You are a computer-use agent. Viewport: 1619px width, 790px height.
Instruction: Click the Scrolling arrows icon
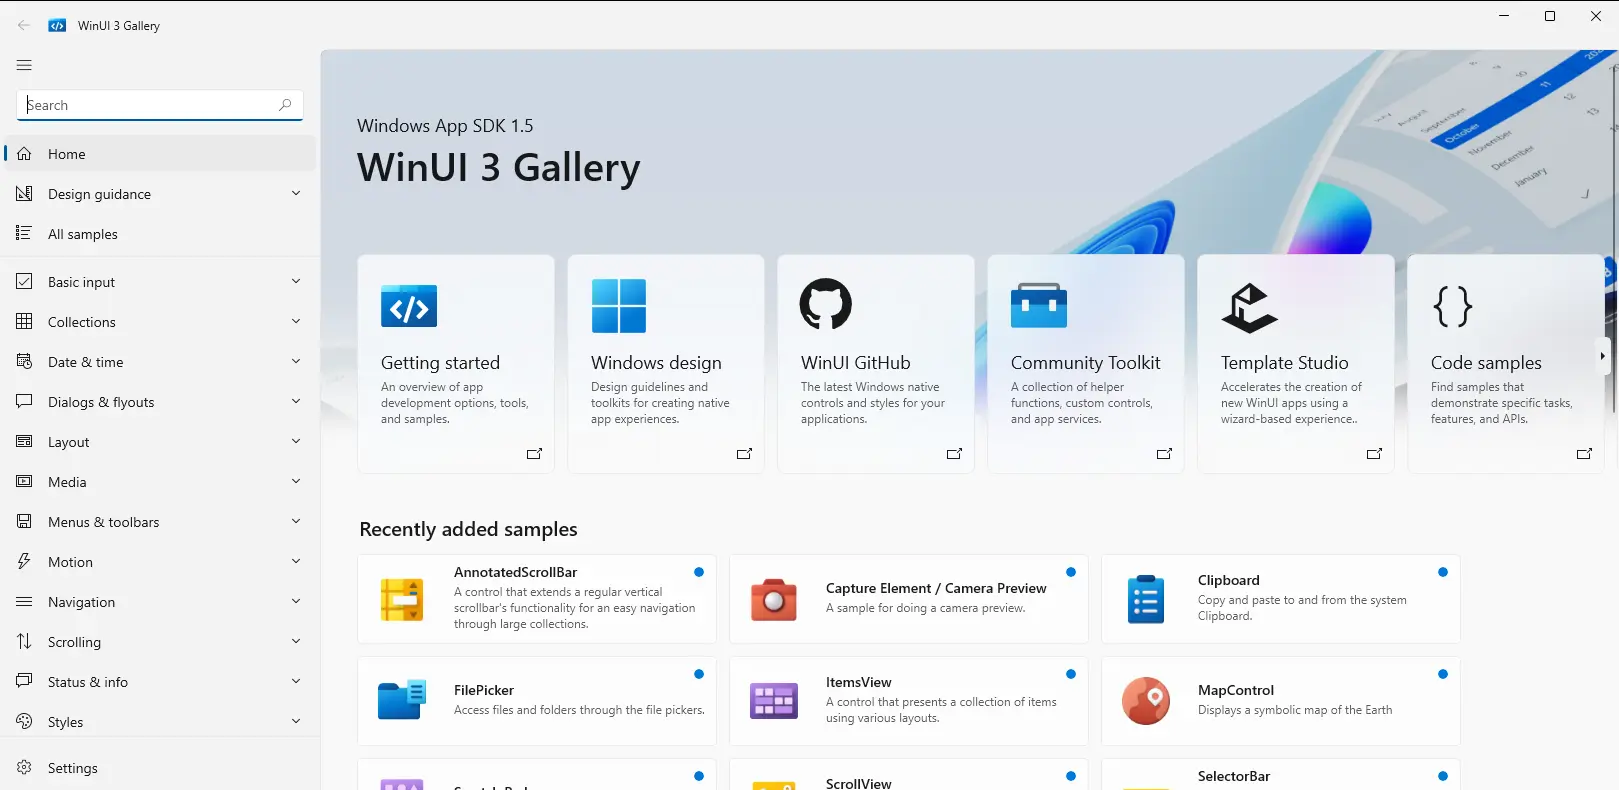tap(24, 642)
